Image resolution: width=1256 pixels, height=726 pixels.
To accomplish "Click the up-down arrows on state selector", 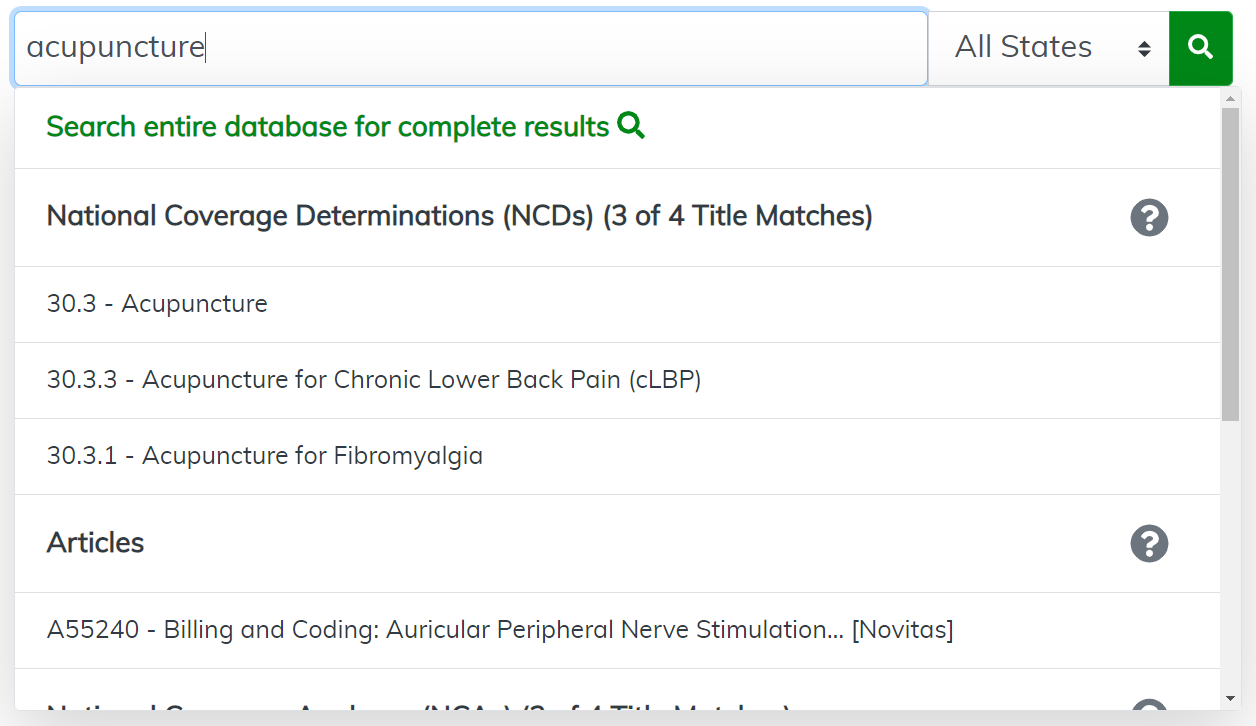I will [x=1144, y=48].
